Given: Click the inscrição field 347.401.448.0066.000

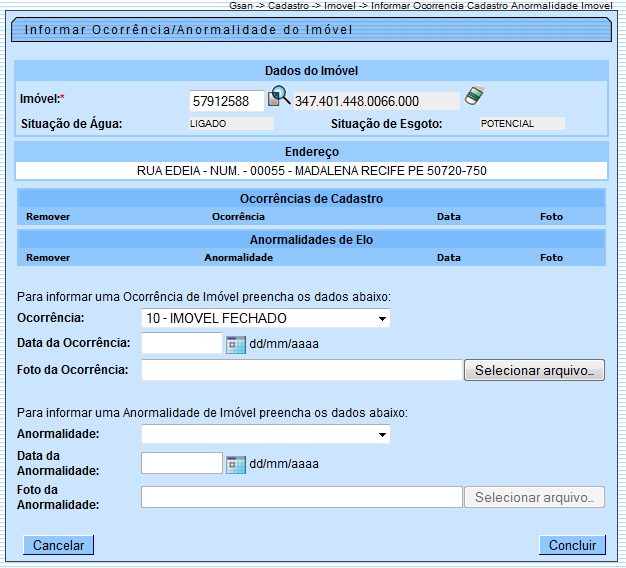Looking at the screenshot, I should pos(375,101).
